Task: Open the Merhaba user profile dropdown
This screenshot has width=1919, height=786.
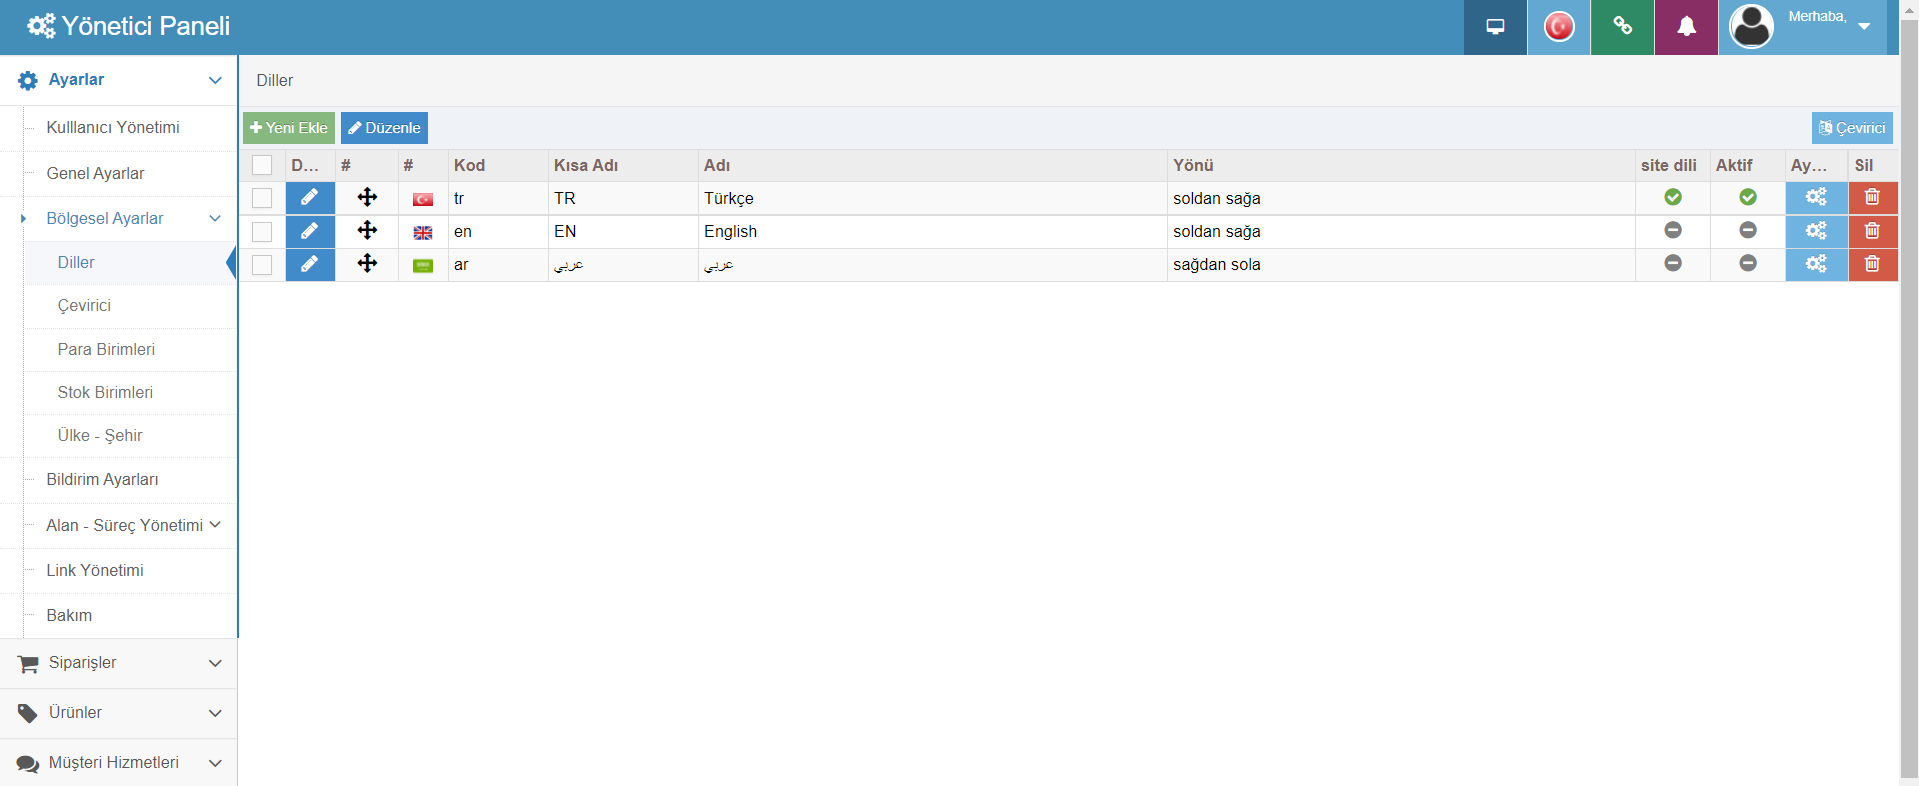Action: [1804, 27]
